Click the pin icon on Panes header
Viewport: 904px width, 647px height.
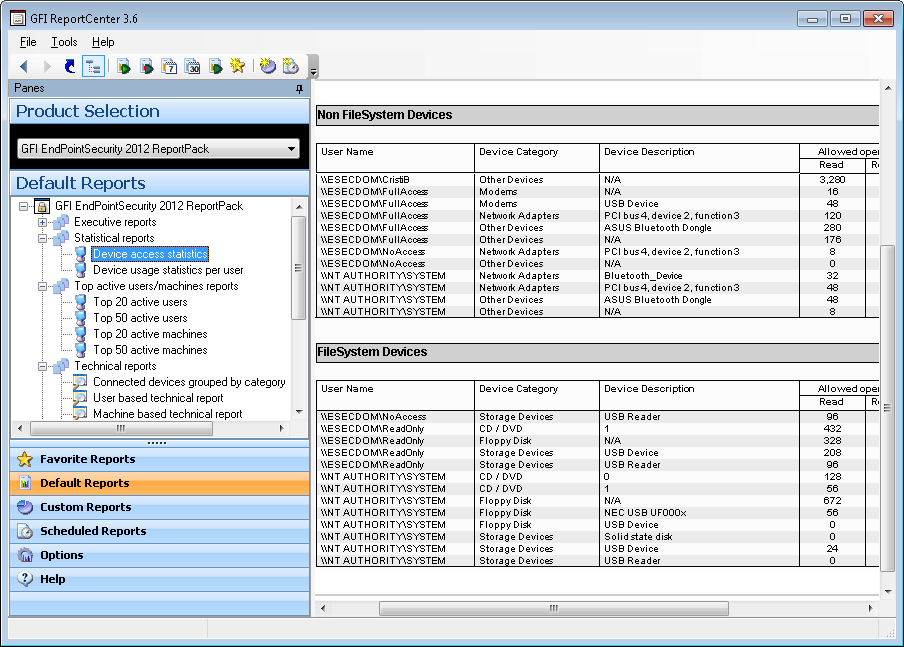(x=299, y=89)
